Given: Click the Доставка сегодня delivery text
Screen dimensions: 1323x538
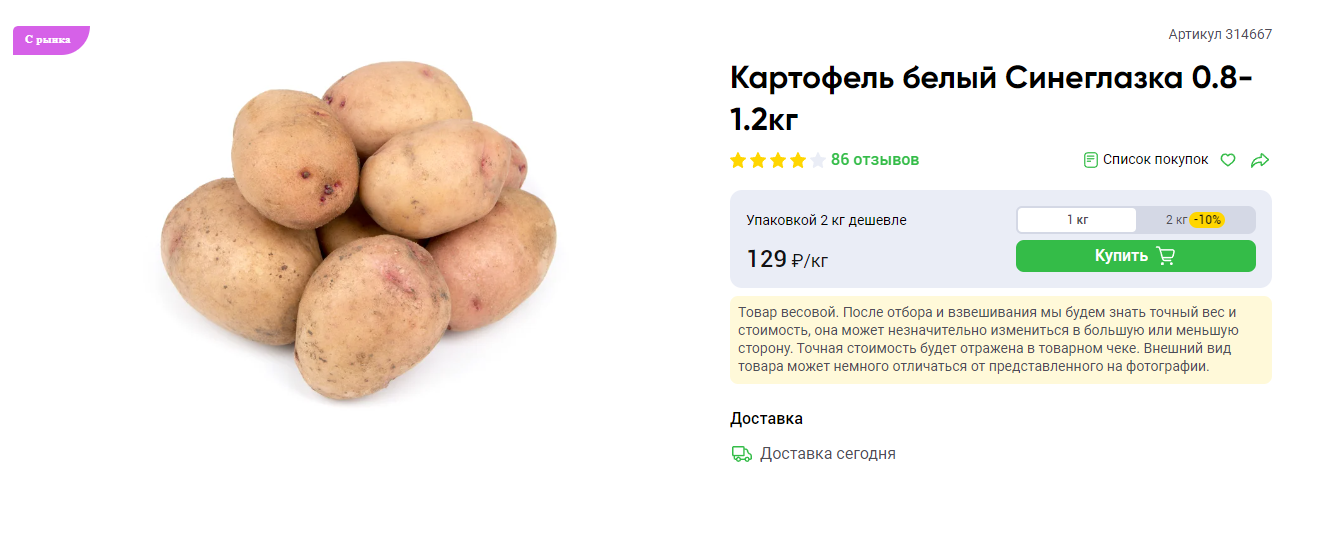Looking at the screenshot, I should (828, 454).
